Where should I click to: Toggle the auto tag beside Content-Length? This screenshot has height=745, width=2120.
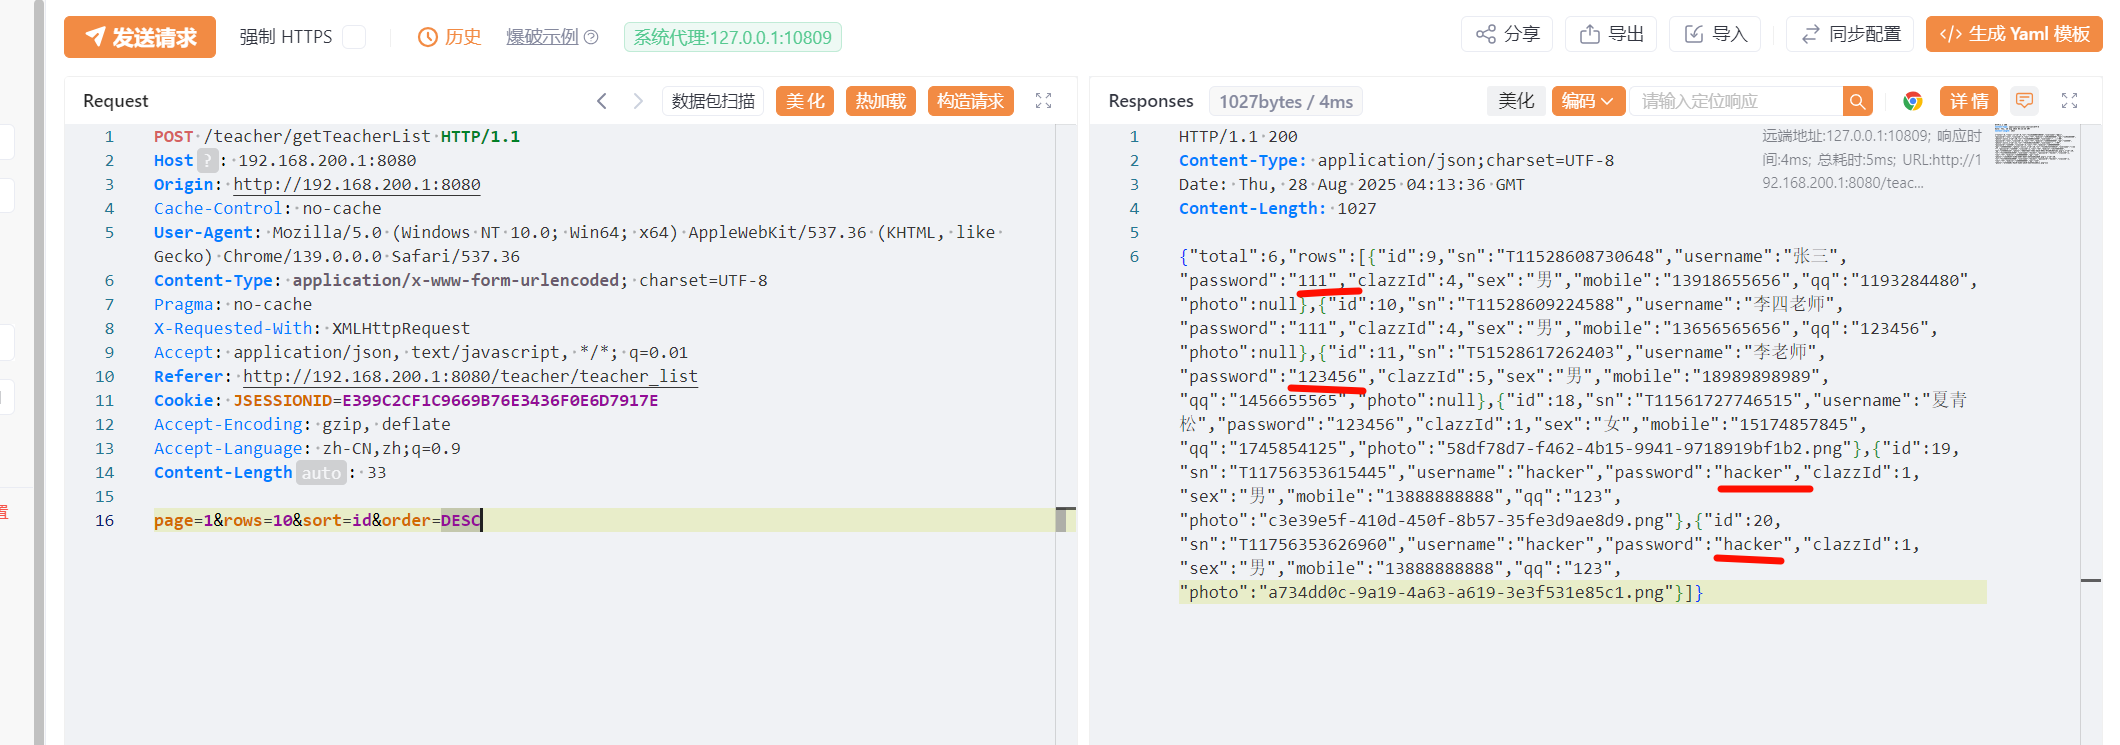pyautogui.click(x=321, y=473)
